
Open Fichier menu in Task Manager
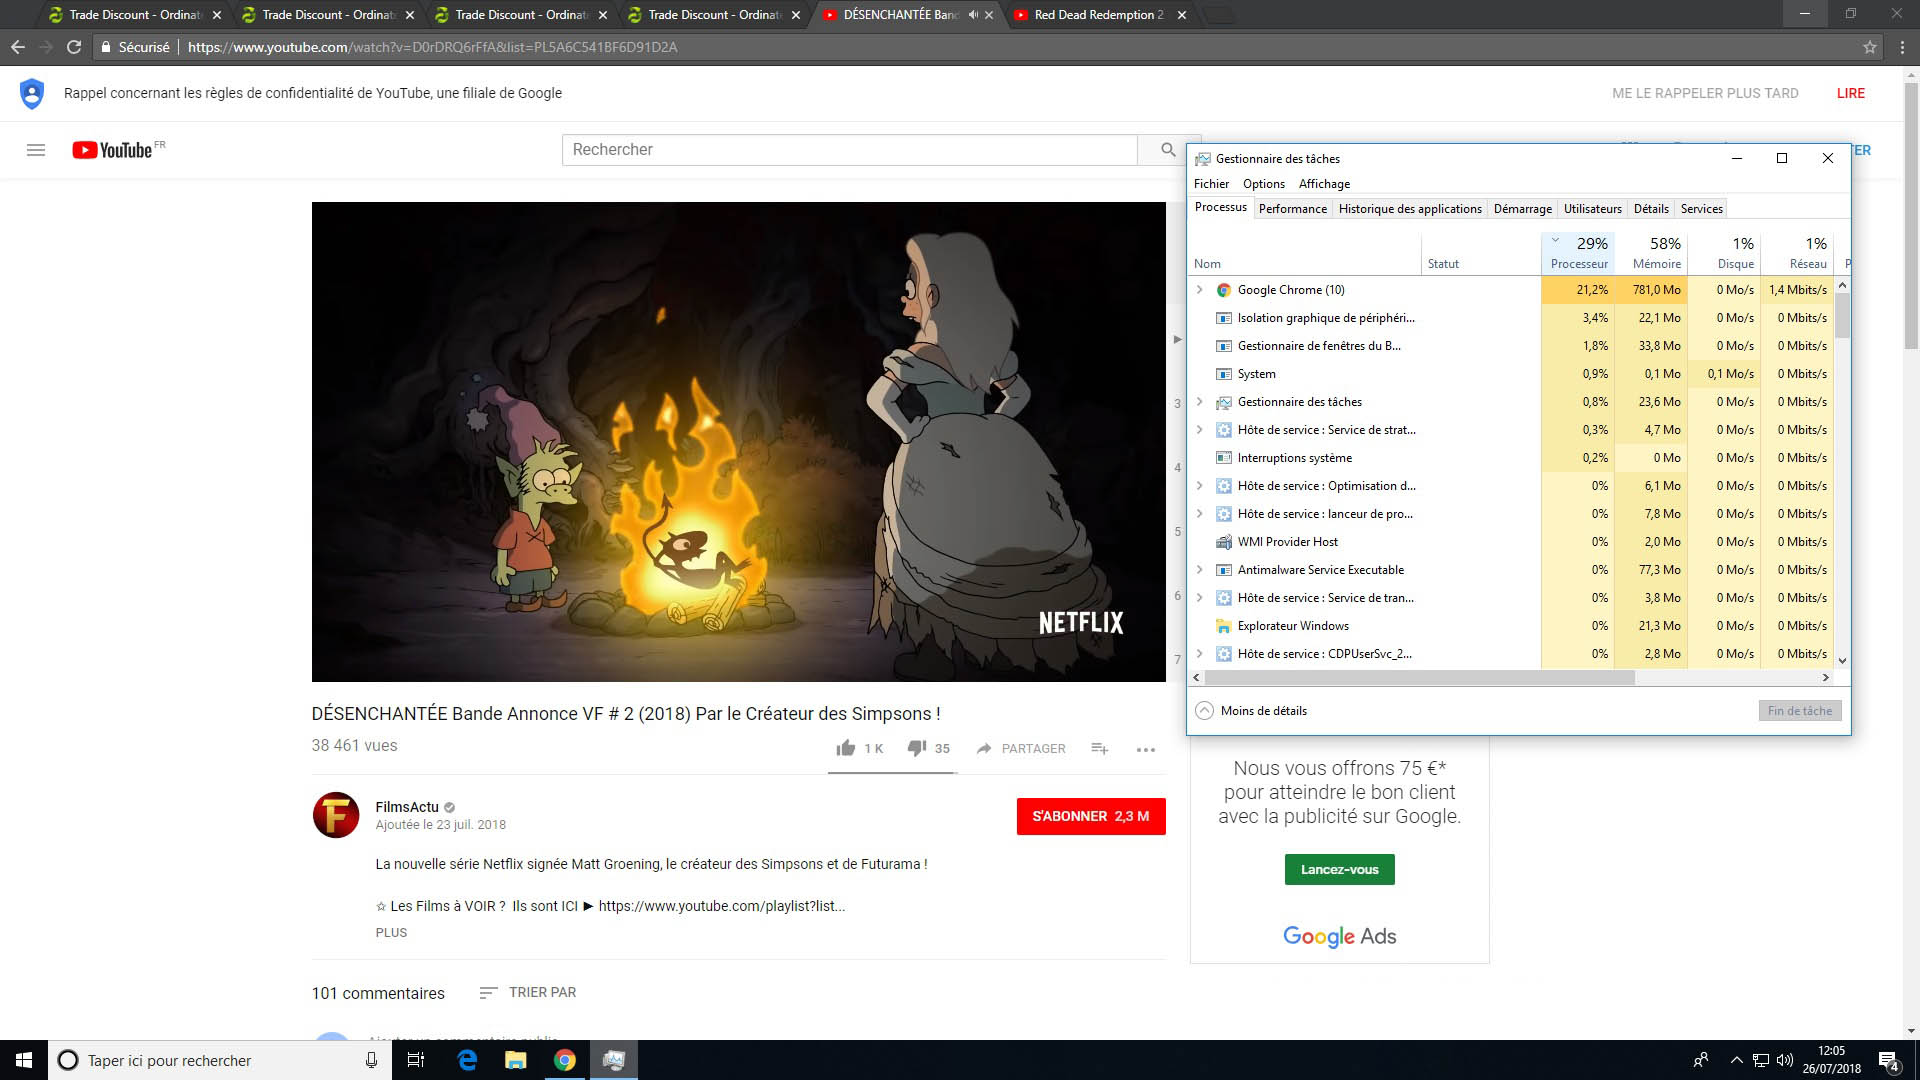pos(1211,184)
